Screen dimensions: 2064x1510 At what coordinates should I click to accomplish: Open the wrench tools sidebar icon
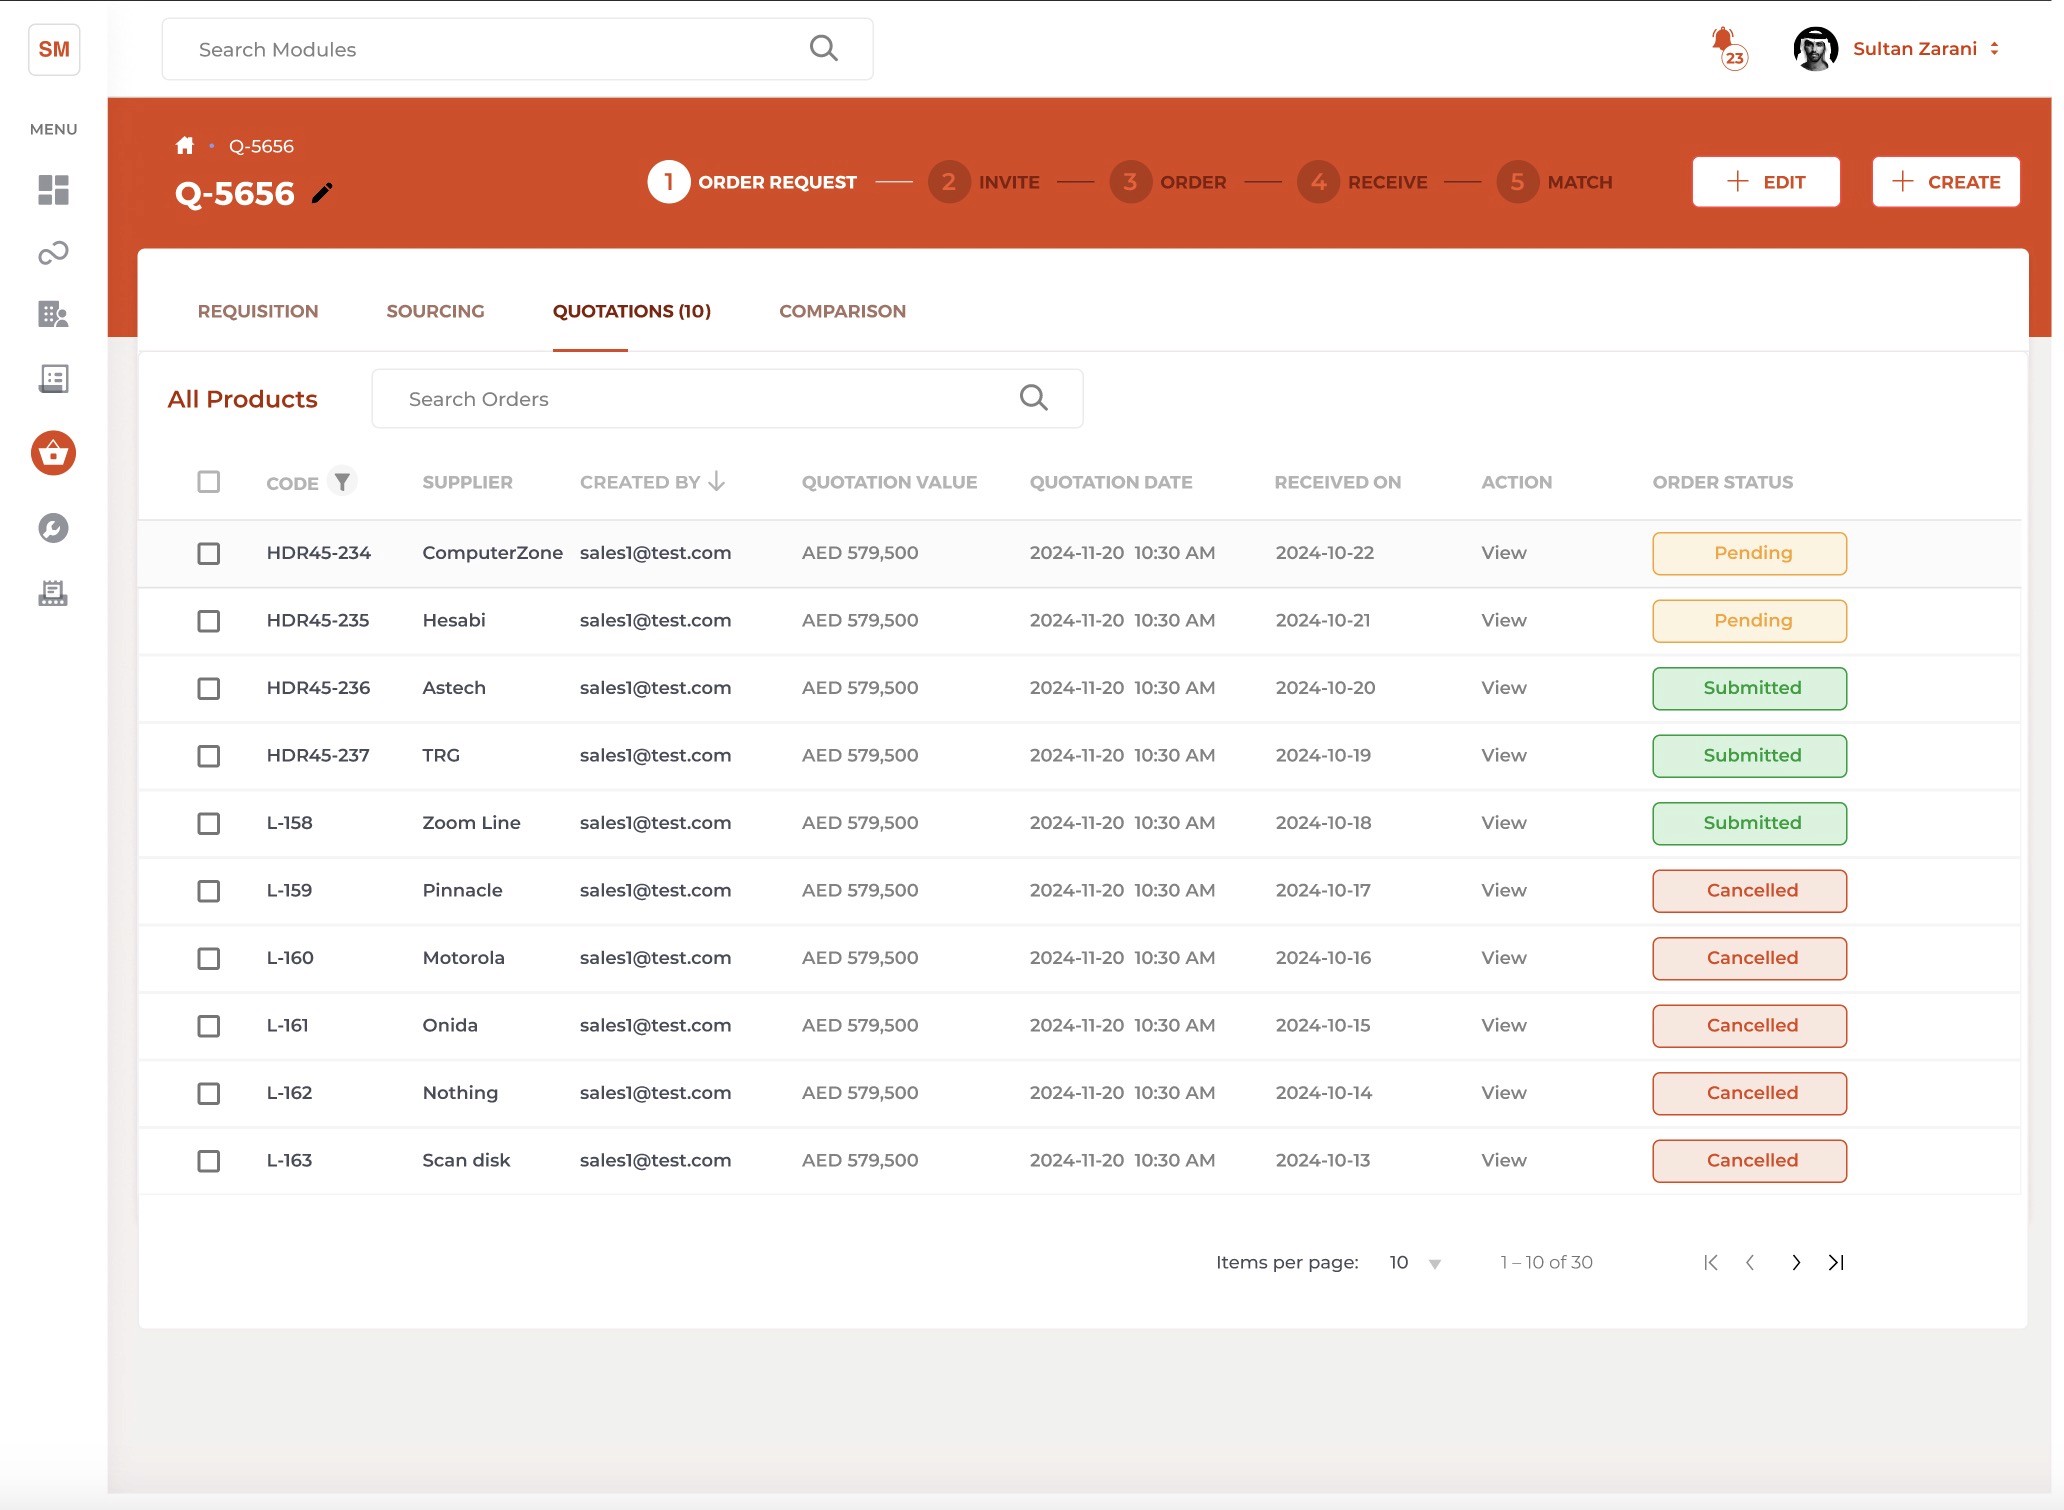(x=53, y=528)
